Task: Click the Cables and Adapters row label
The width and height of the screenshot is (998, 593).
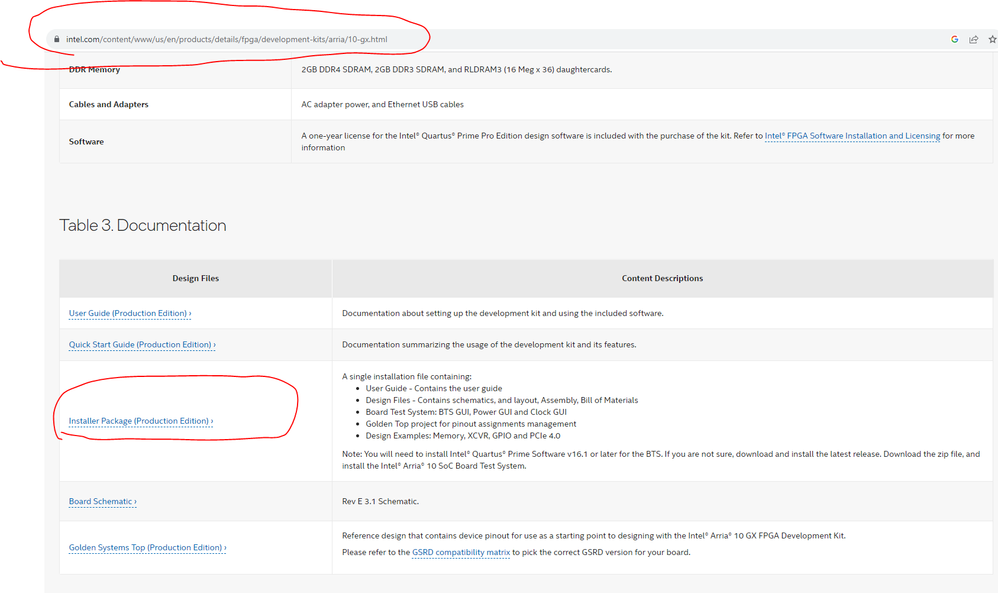Action: [108, 104]
